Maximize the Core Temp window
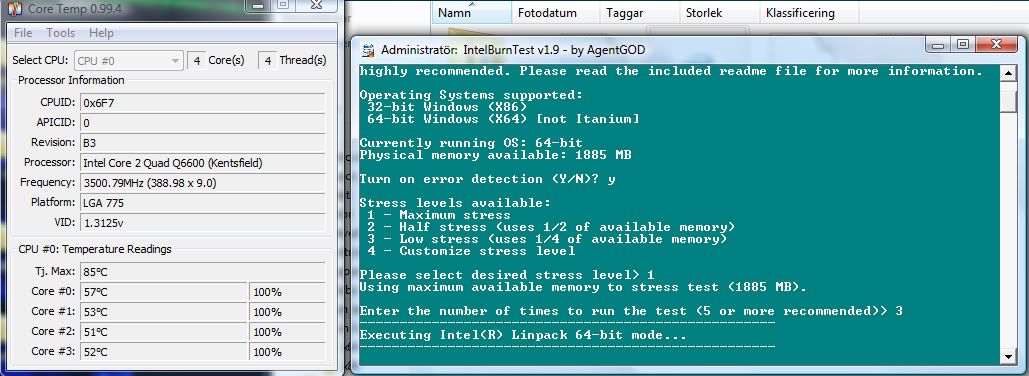Screen dimensions: 1029x376 pos(283,5)
